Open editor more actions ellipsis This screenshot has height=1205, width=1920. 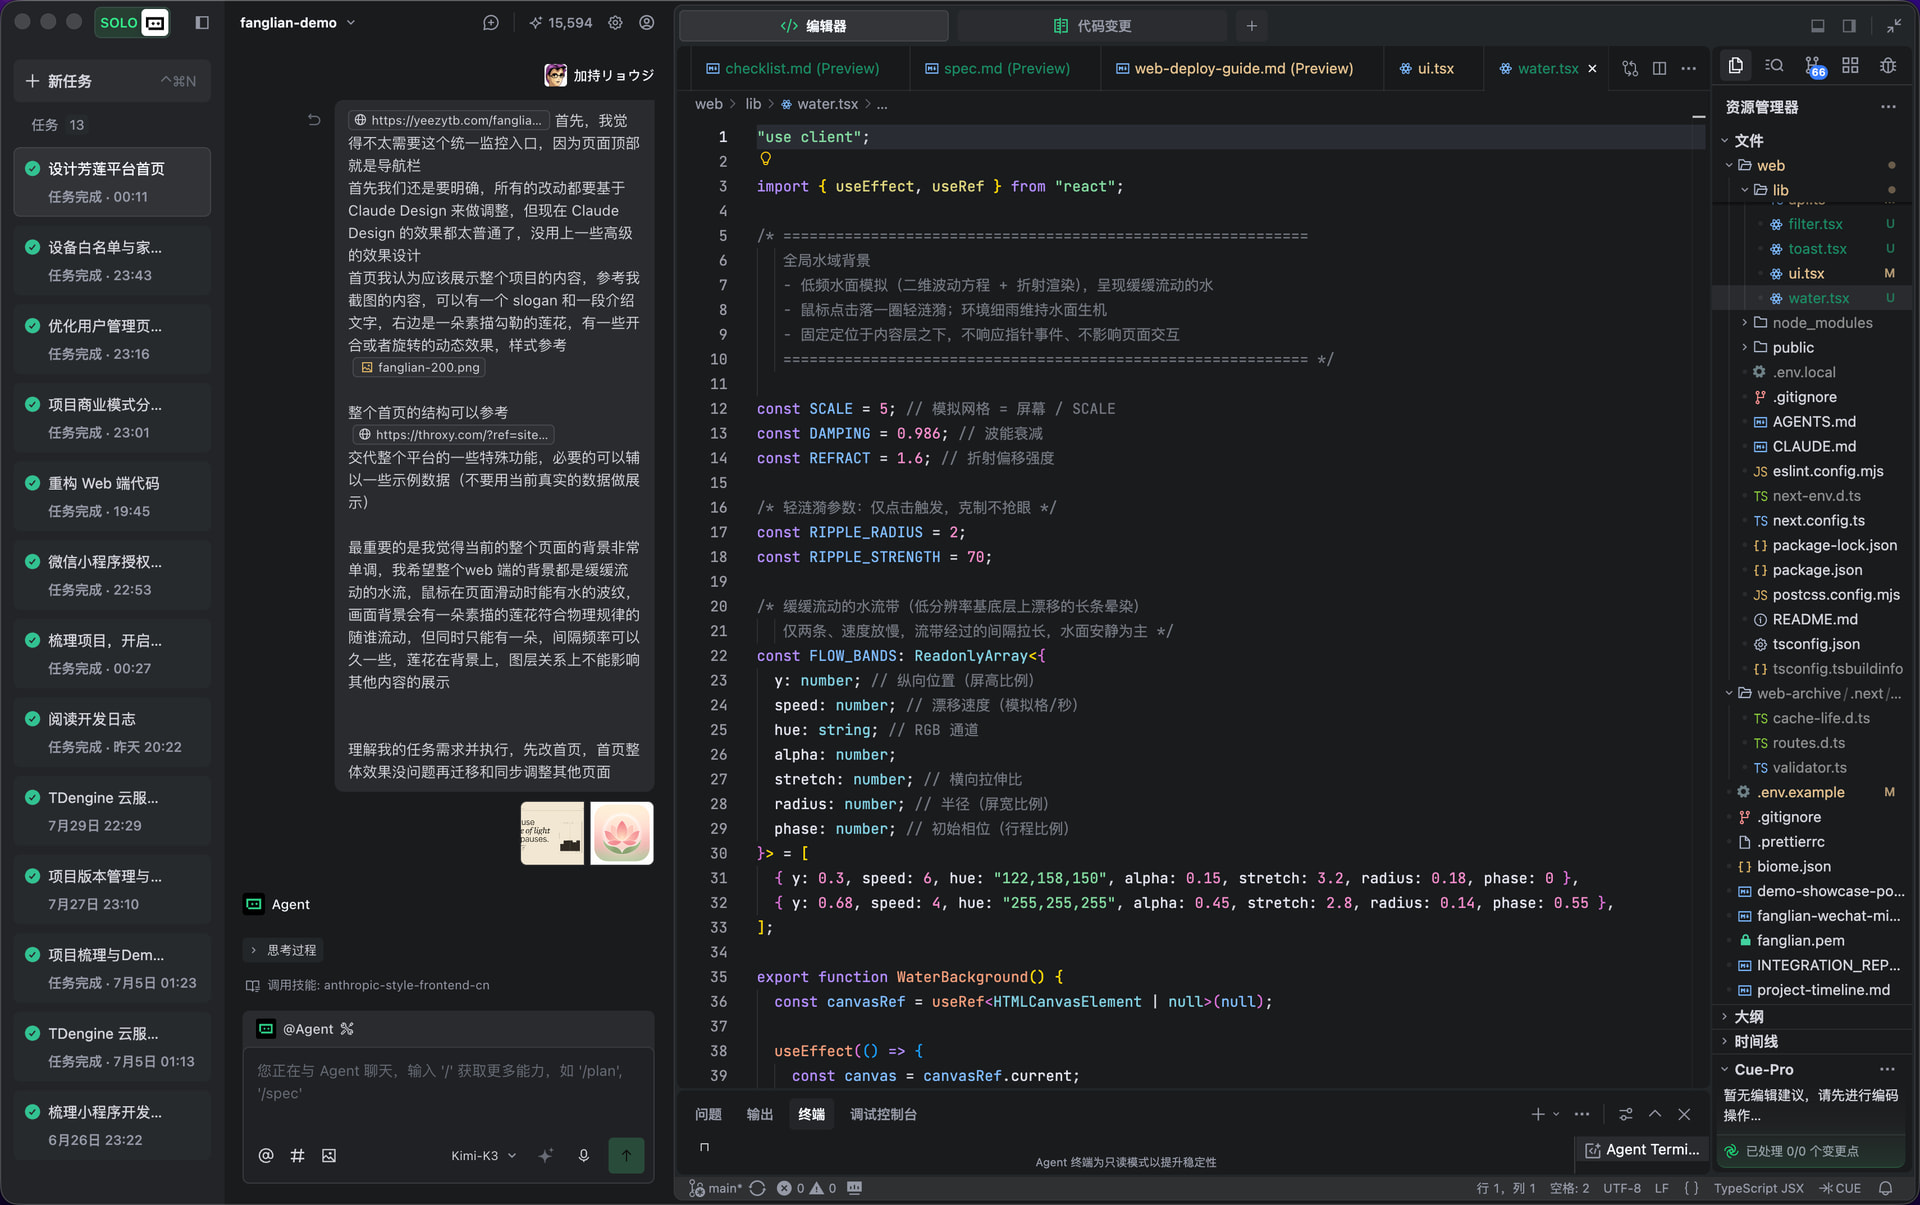[x=1689, y=68]
